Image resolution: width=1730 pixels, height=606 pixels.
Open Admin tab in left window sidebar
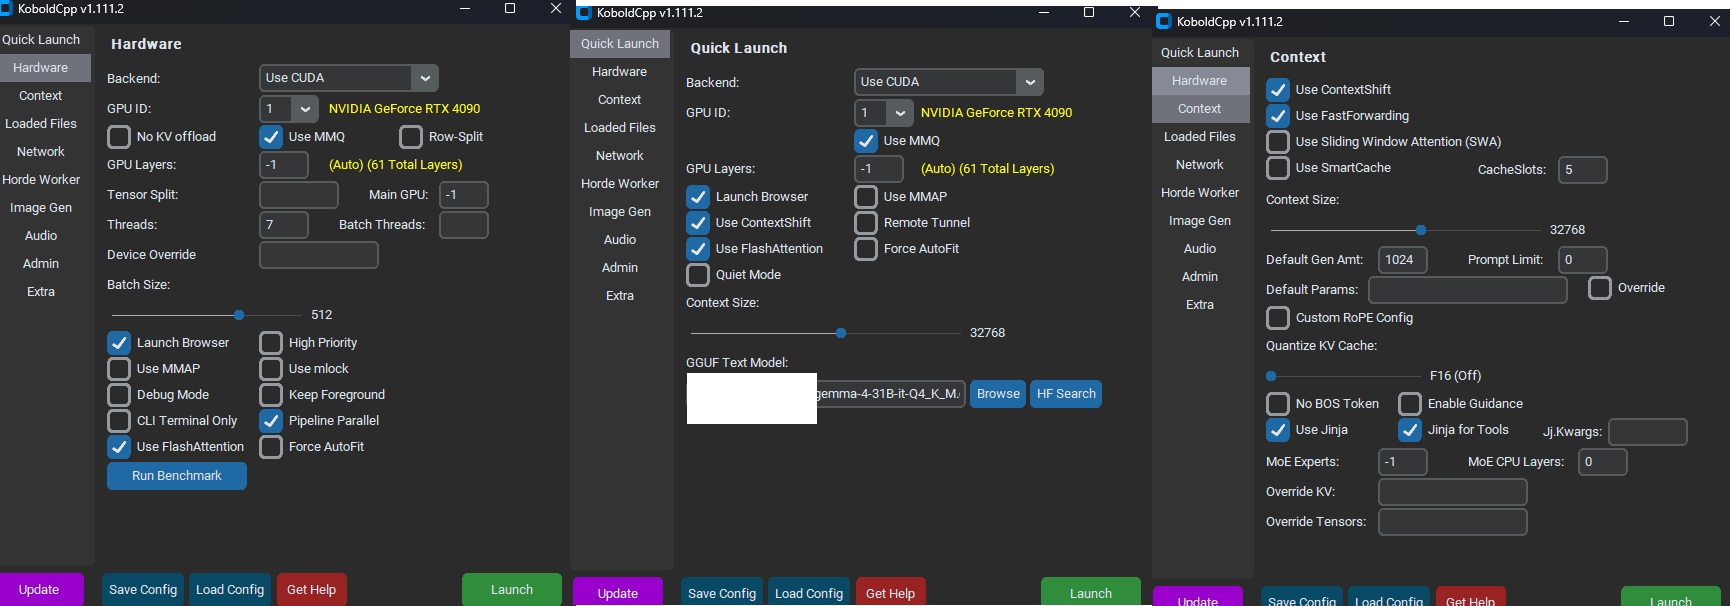coord(41,263)
